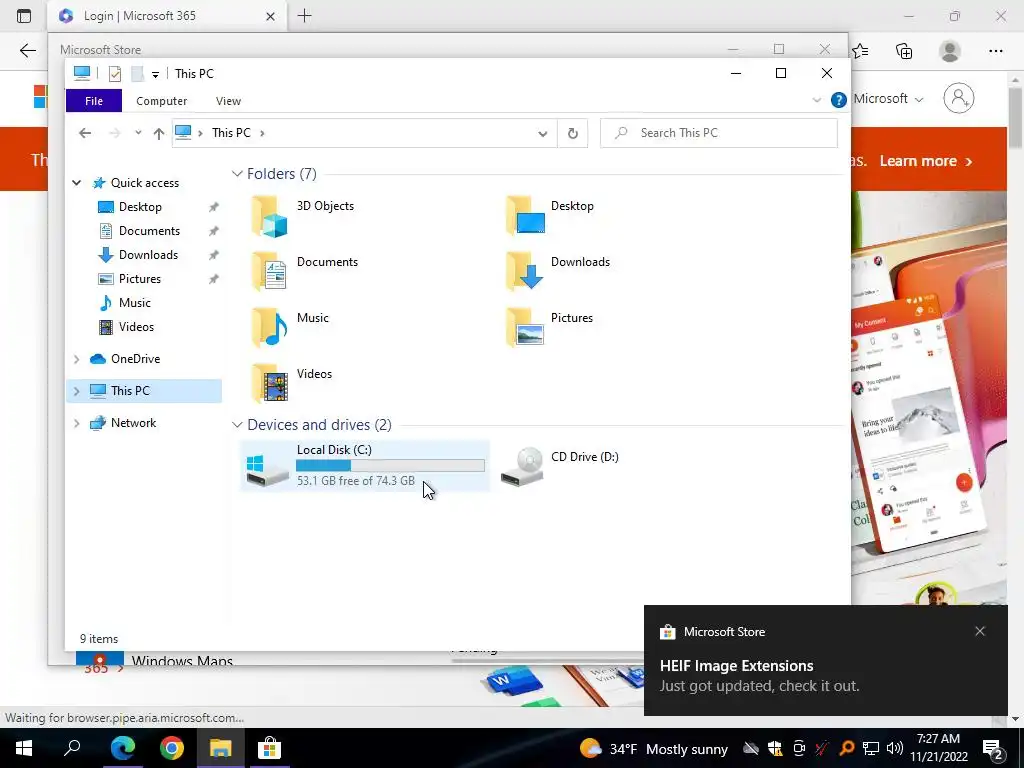Expand the This PC breadcrumb arrow
Image resolution: width=1024 pixels, height=768 pixels.
point(263,133)
